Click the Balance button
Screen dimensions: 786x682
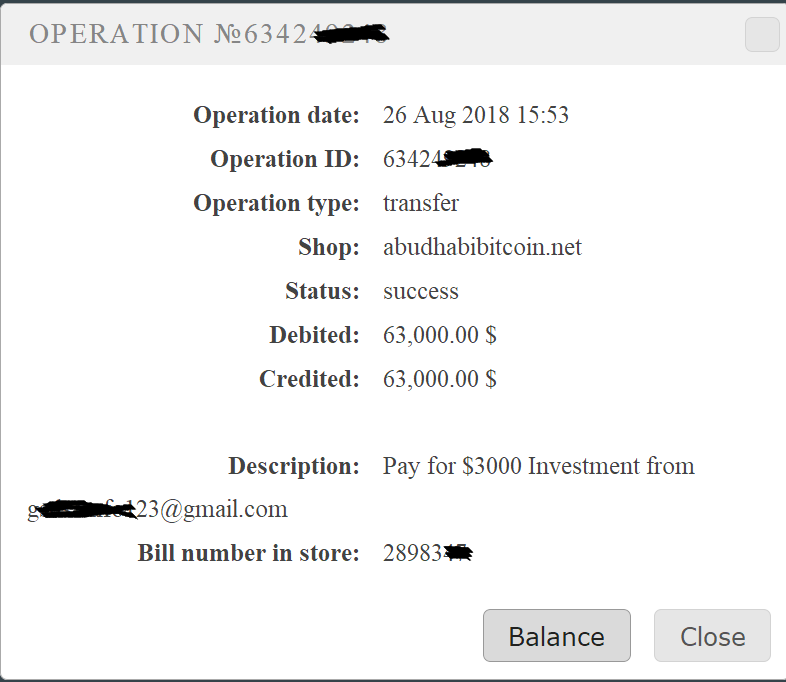pyautogui.click(x=556, y=636)
